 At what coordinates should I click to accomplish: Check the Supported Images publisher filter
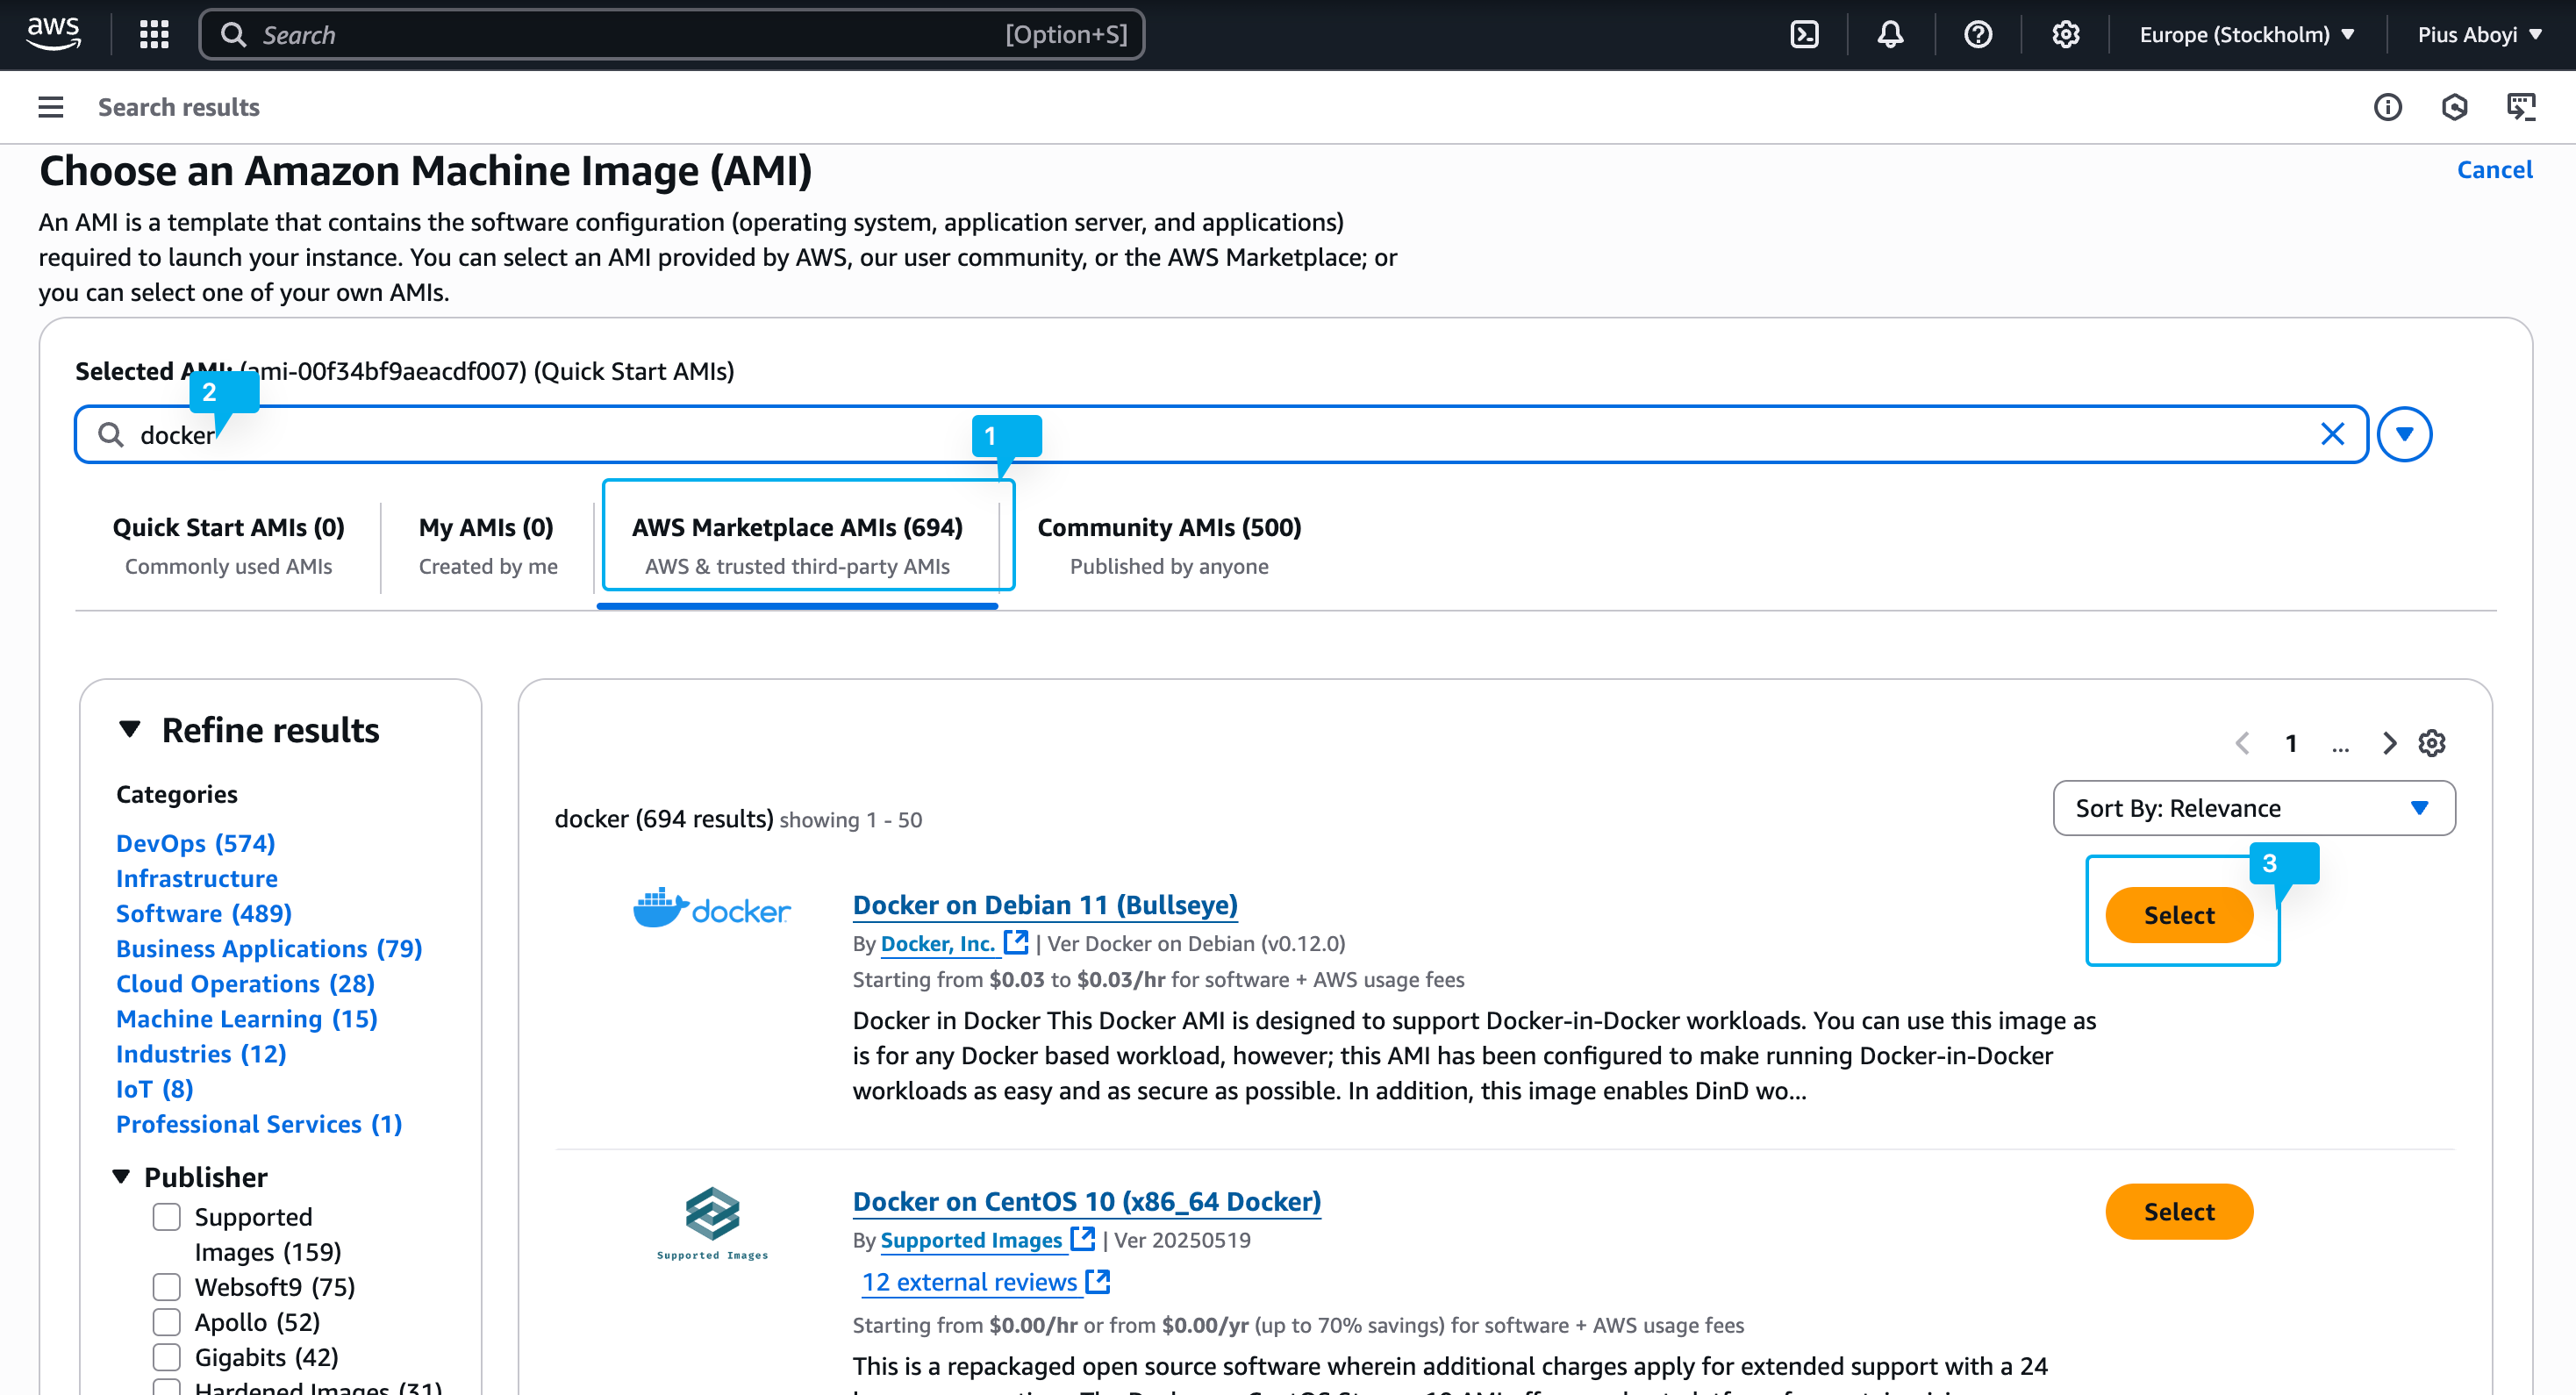[166, 1217]
